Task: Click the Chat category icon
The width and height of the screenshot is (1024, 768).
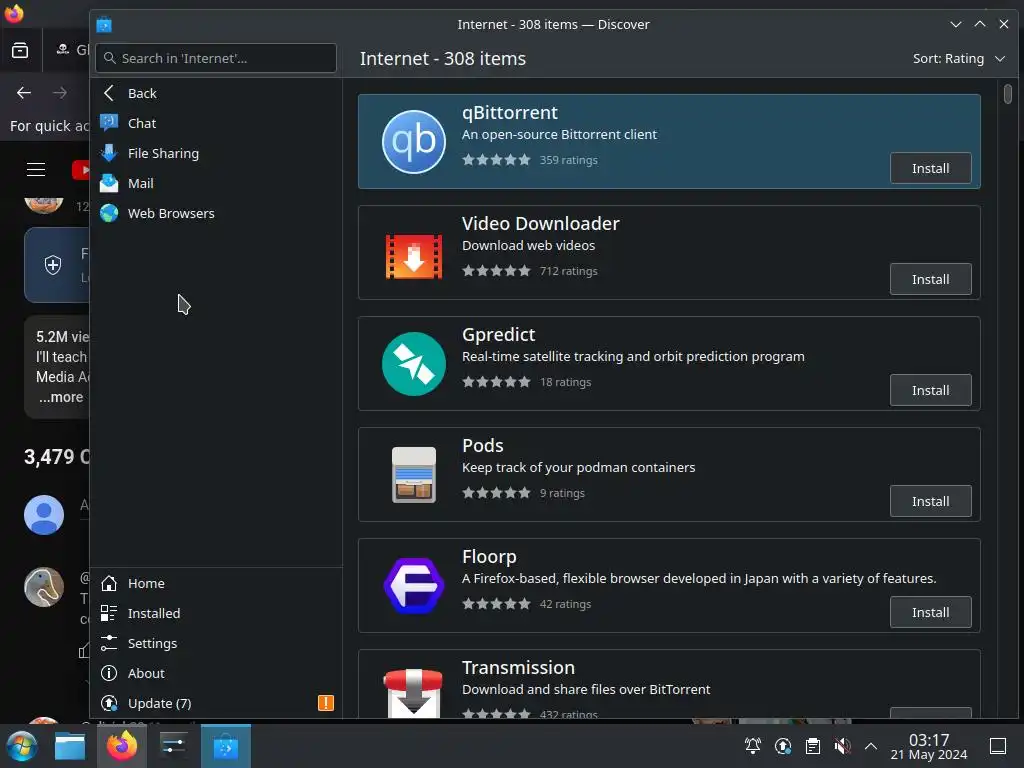Action: click(109, 123)
